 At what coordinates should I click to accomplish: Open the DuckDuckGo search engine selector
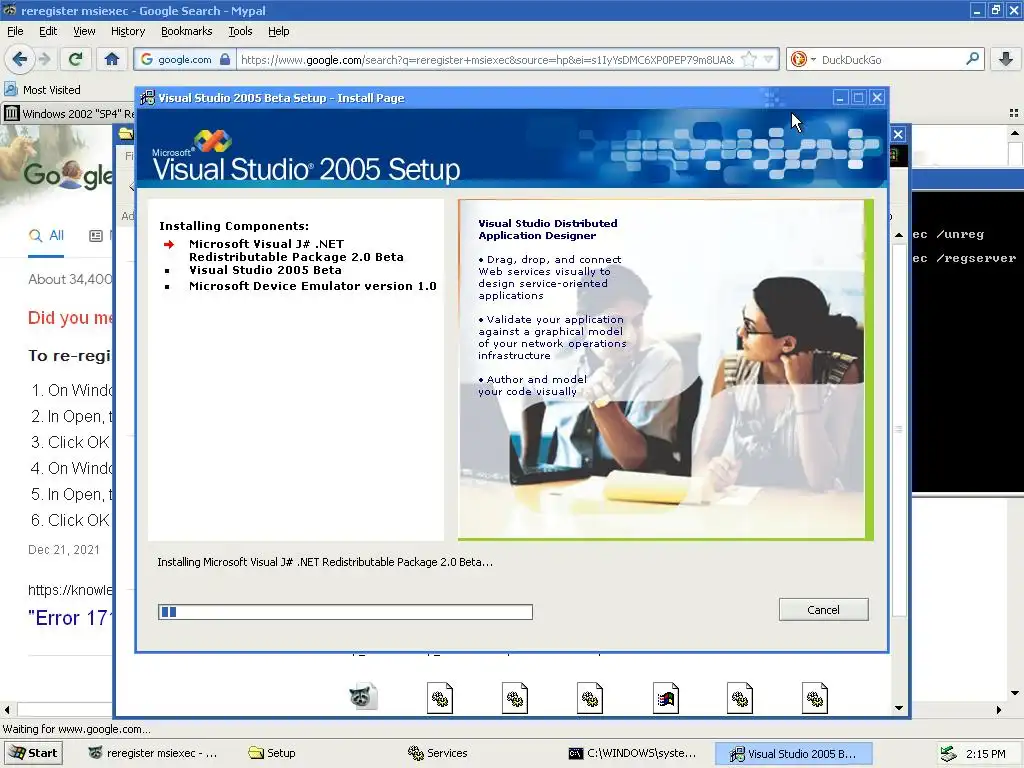(803, 59)
